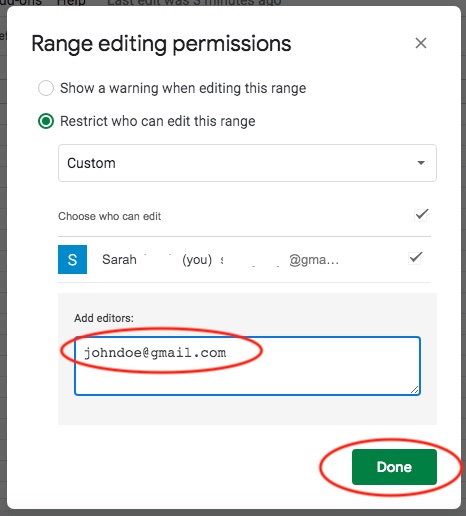
Task: Select Restrict who can edit radio button
Action: click(46, 121)
